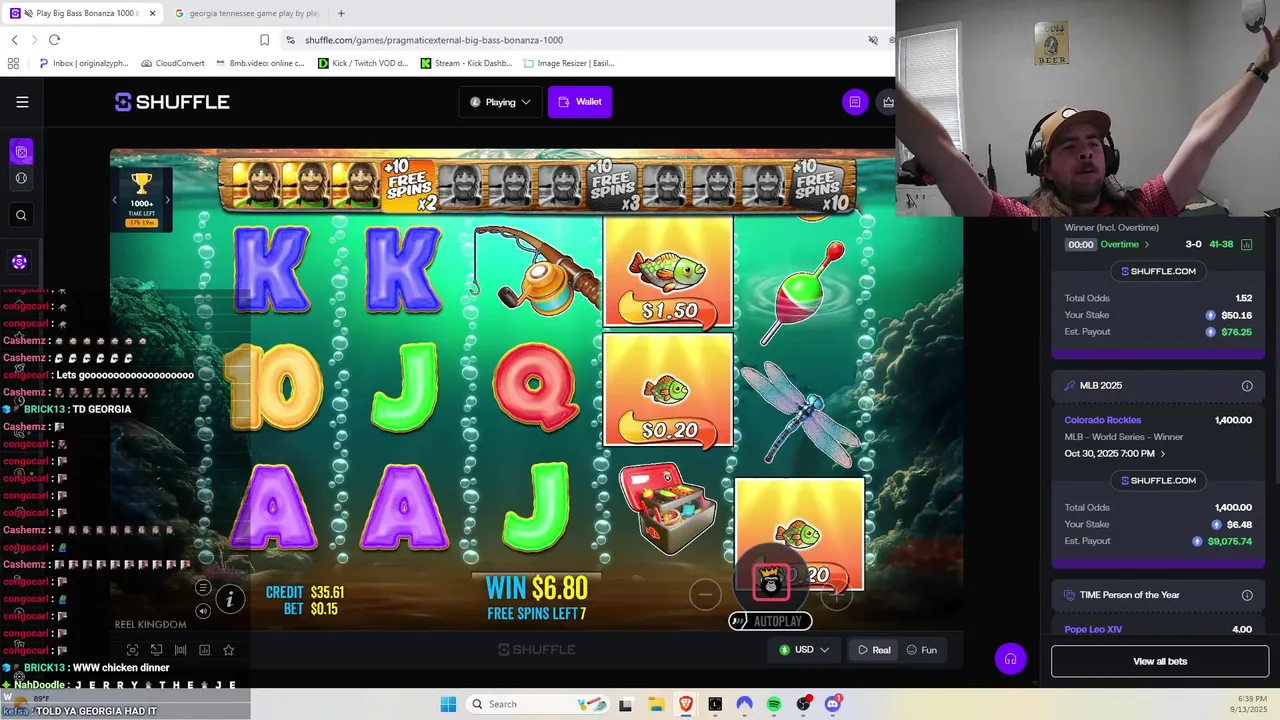This screenshot has height=720, width=1280.
Task: Switch game to theatre mode
Action: pos(156,650)
